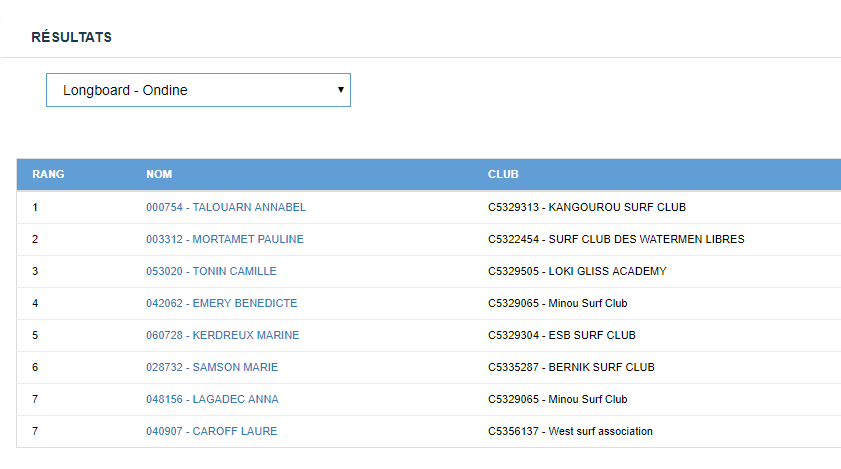Click Minou Surf Club in Lagadec Anna row
The image size is (841, 469).
click(588, 399)
